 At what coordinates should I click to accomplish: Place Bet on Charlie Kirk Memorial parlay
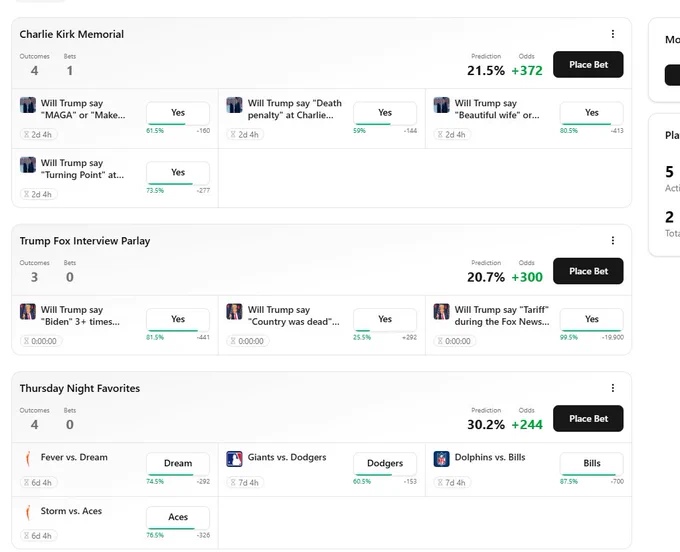pyautogui.click(x=588, y=65)
